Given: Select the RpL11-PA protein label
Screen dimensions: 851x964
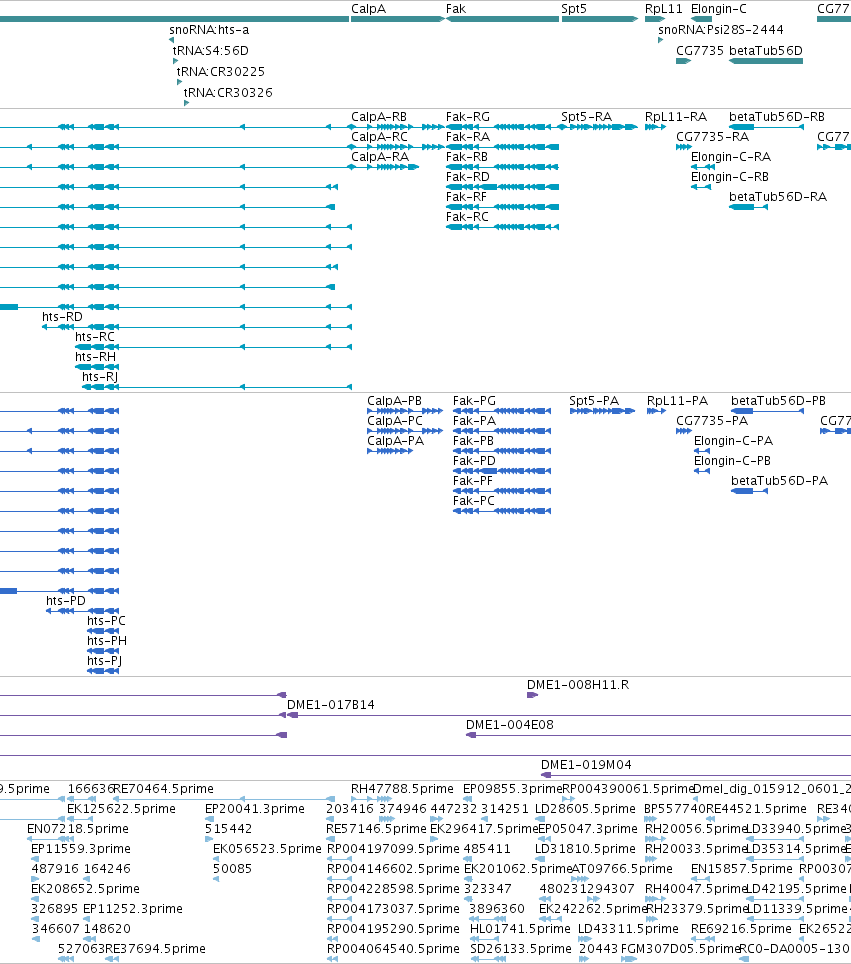Looking at the screenshot, I should [x=677, y=401].
